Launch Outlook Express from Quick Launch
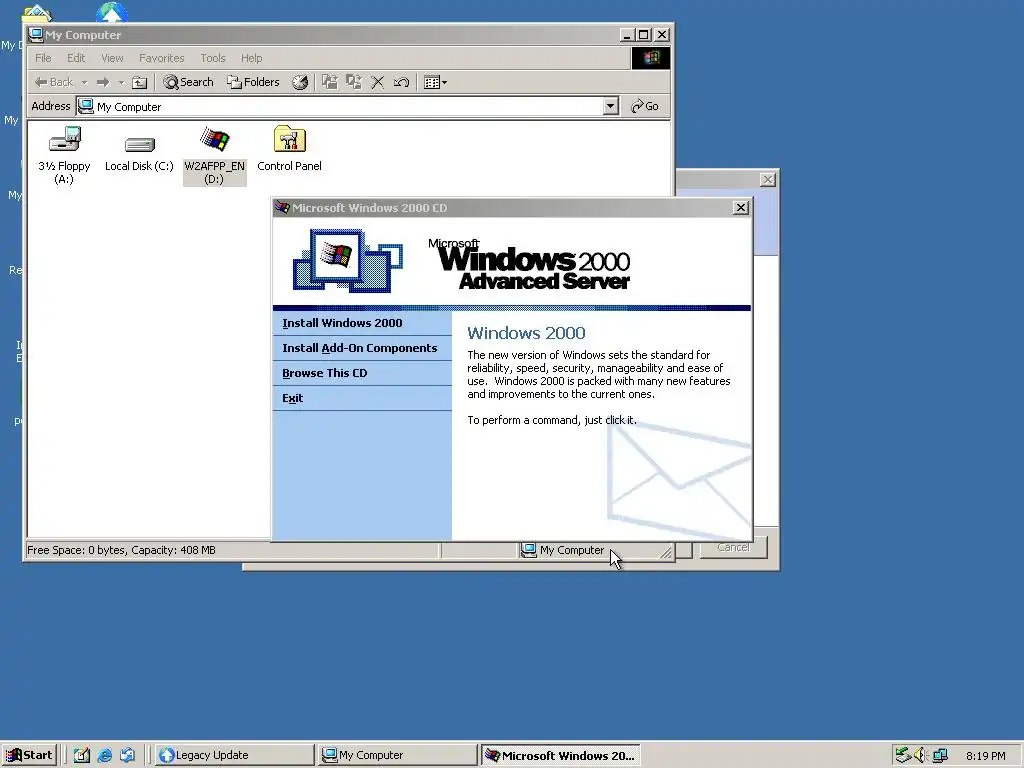The height and width of the screenshot is (768, 1024). pyautogui.click(x=127, y=756)
